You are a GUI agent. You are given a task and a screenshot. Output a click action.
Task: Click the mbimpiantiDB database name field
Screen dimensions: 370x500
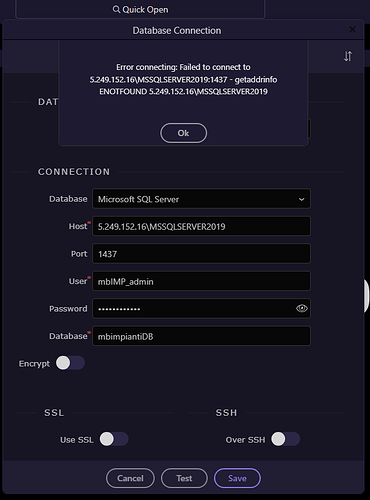pos(201,336)
